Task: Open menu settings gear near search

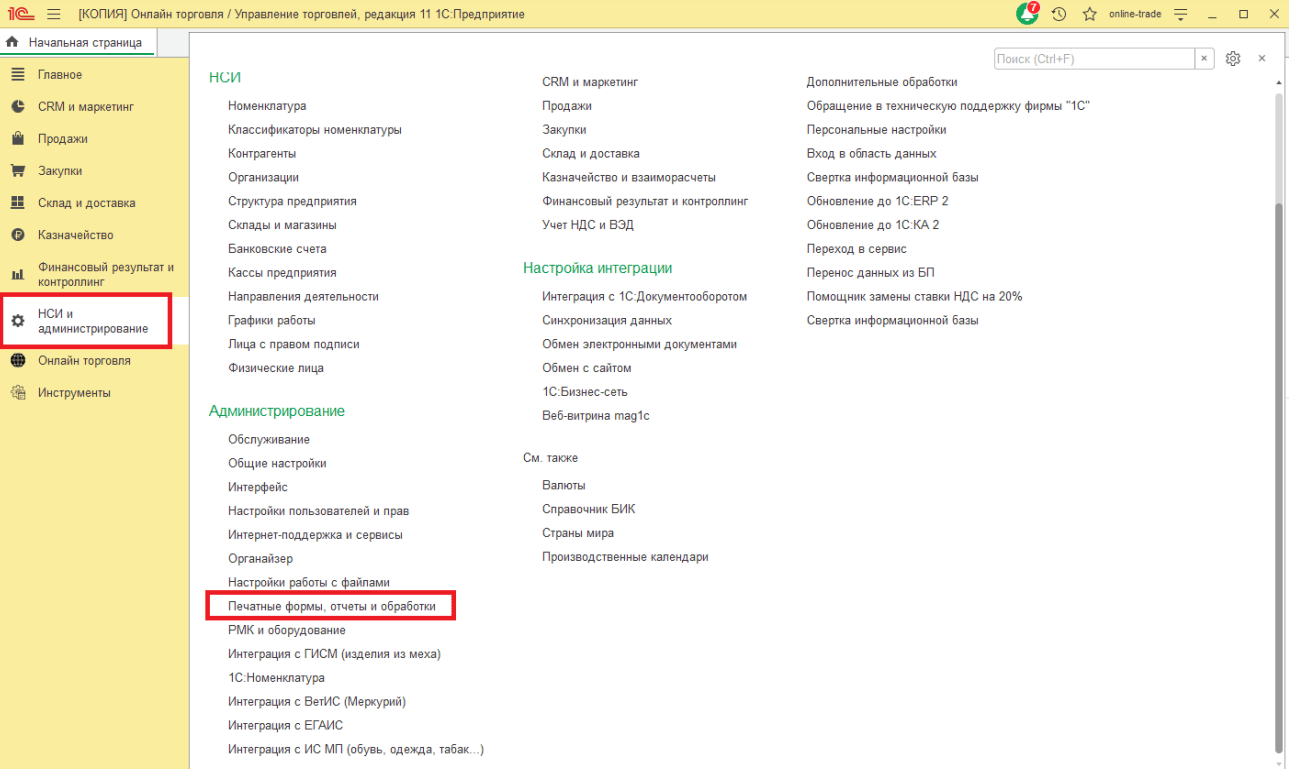Action: [1233, 59]
